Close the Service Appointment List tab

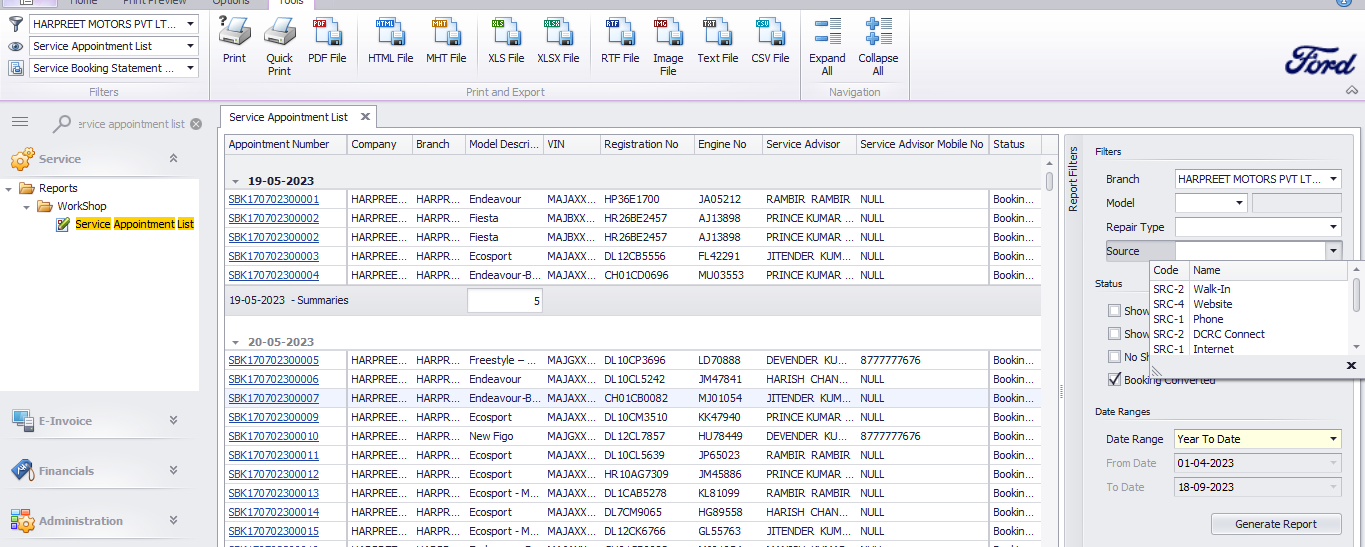point(365,117)
